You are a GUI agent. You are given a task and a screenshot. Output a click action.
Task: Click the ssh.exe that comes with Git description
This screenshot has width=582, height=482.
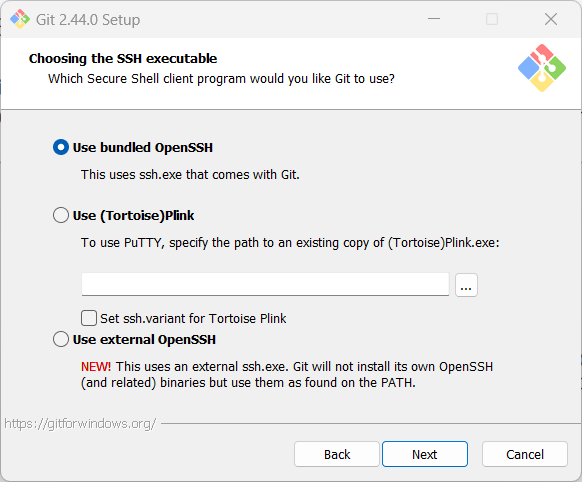click(x=190, y=174)
